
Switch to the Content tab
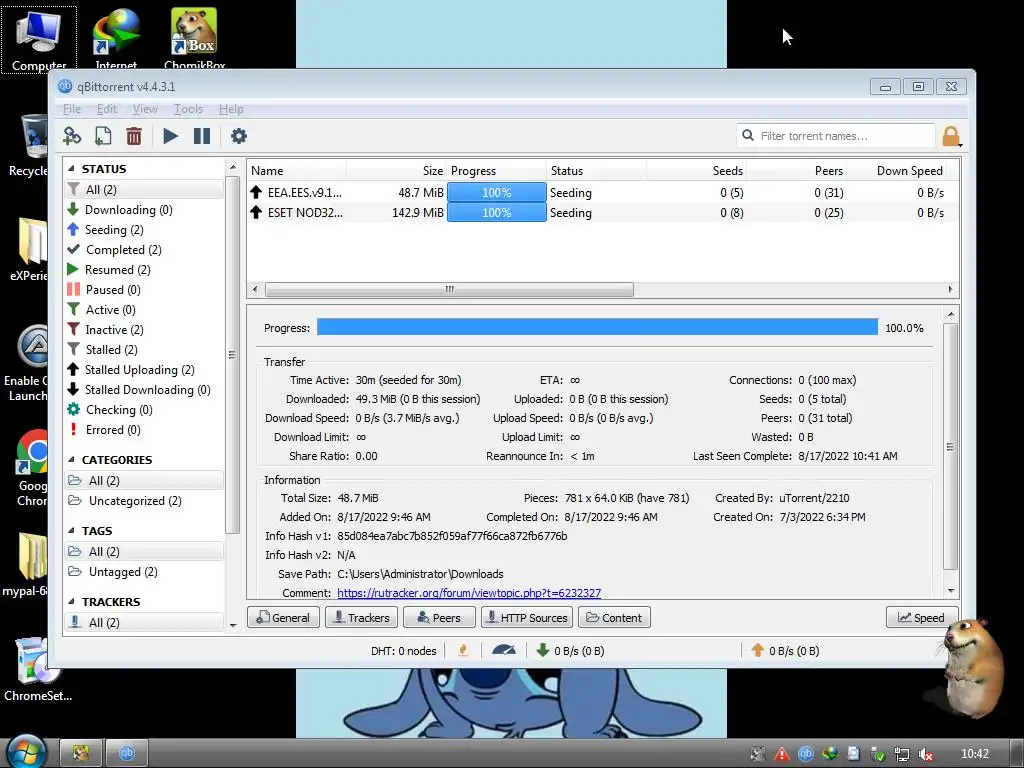click(x=614, y=618)
